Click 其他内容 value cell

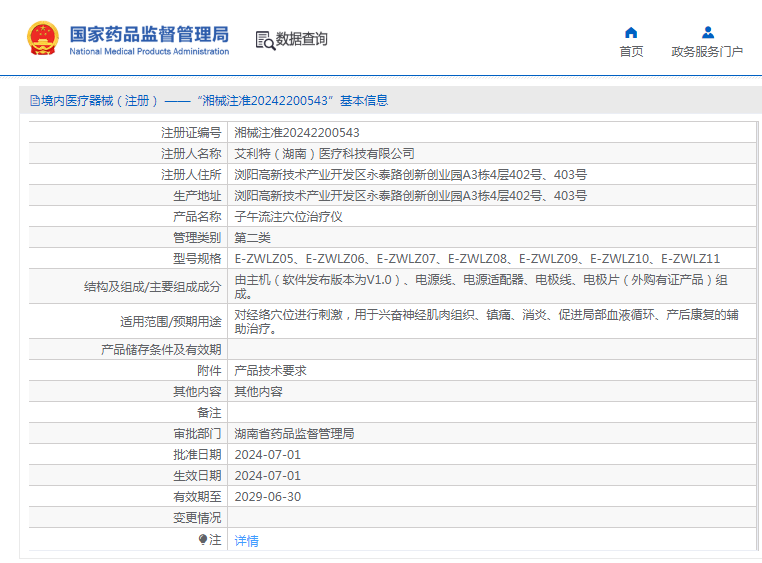259,392
